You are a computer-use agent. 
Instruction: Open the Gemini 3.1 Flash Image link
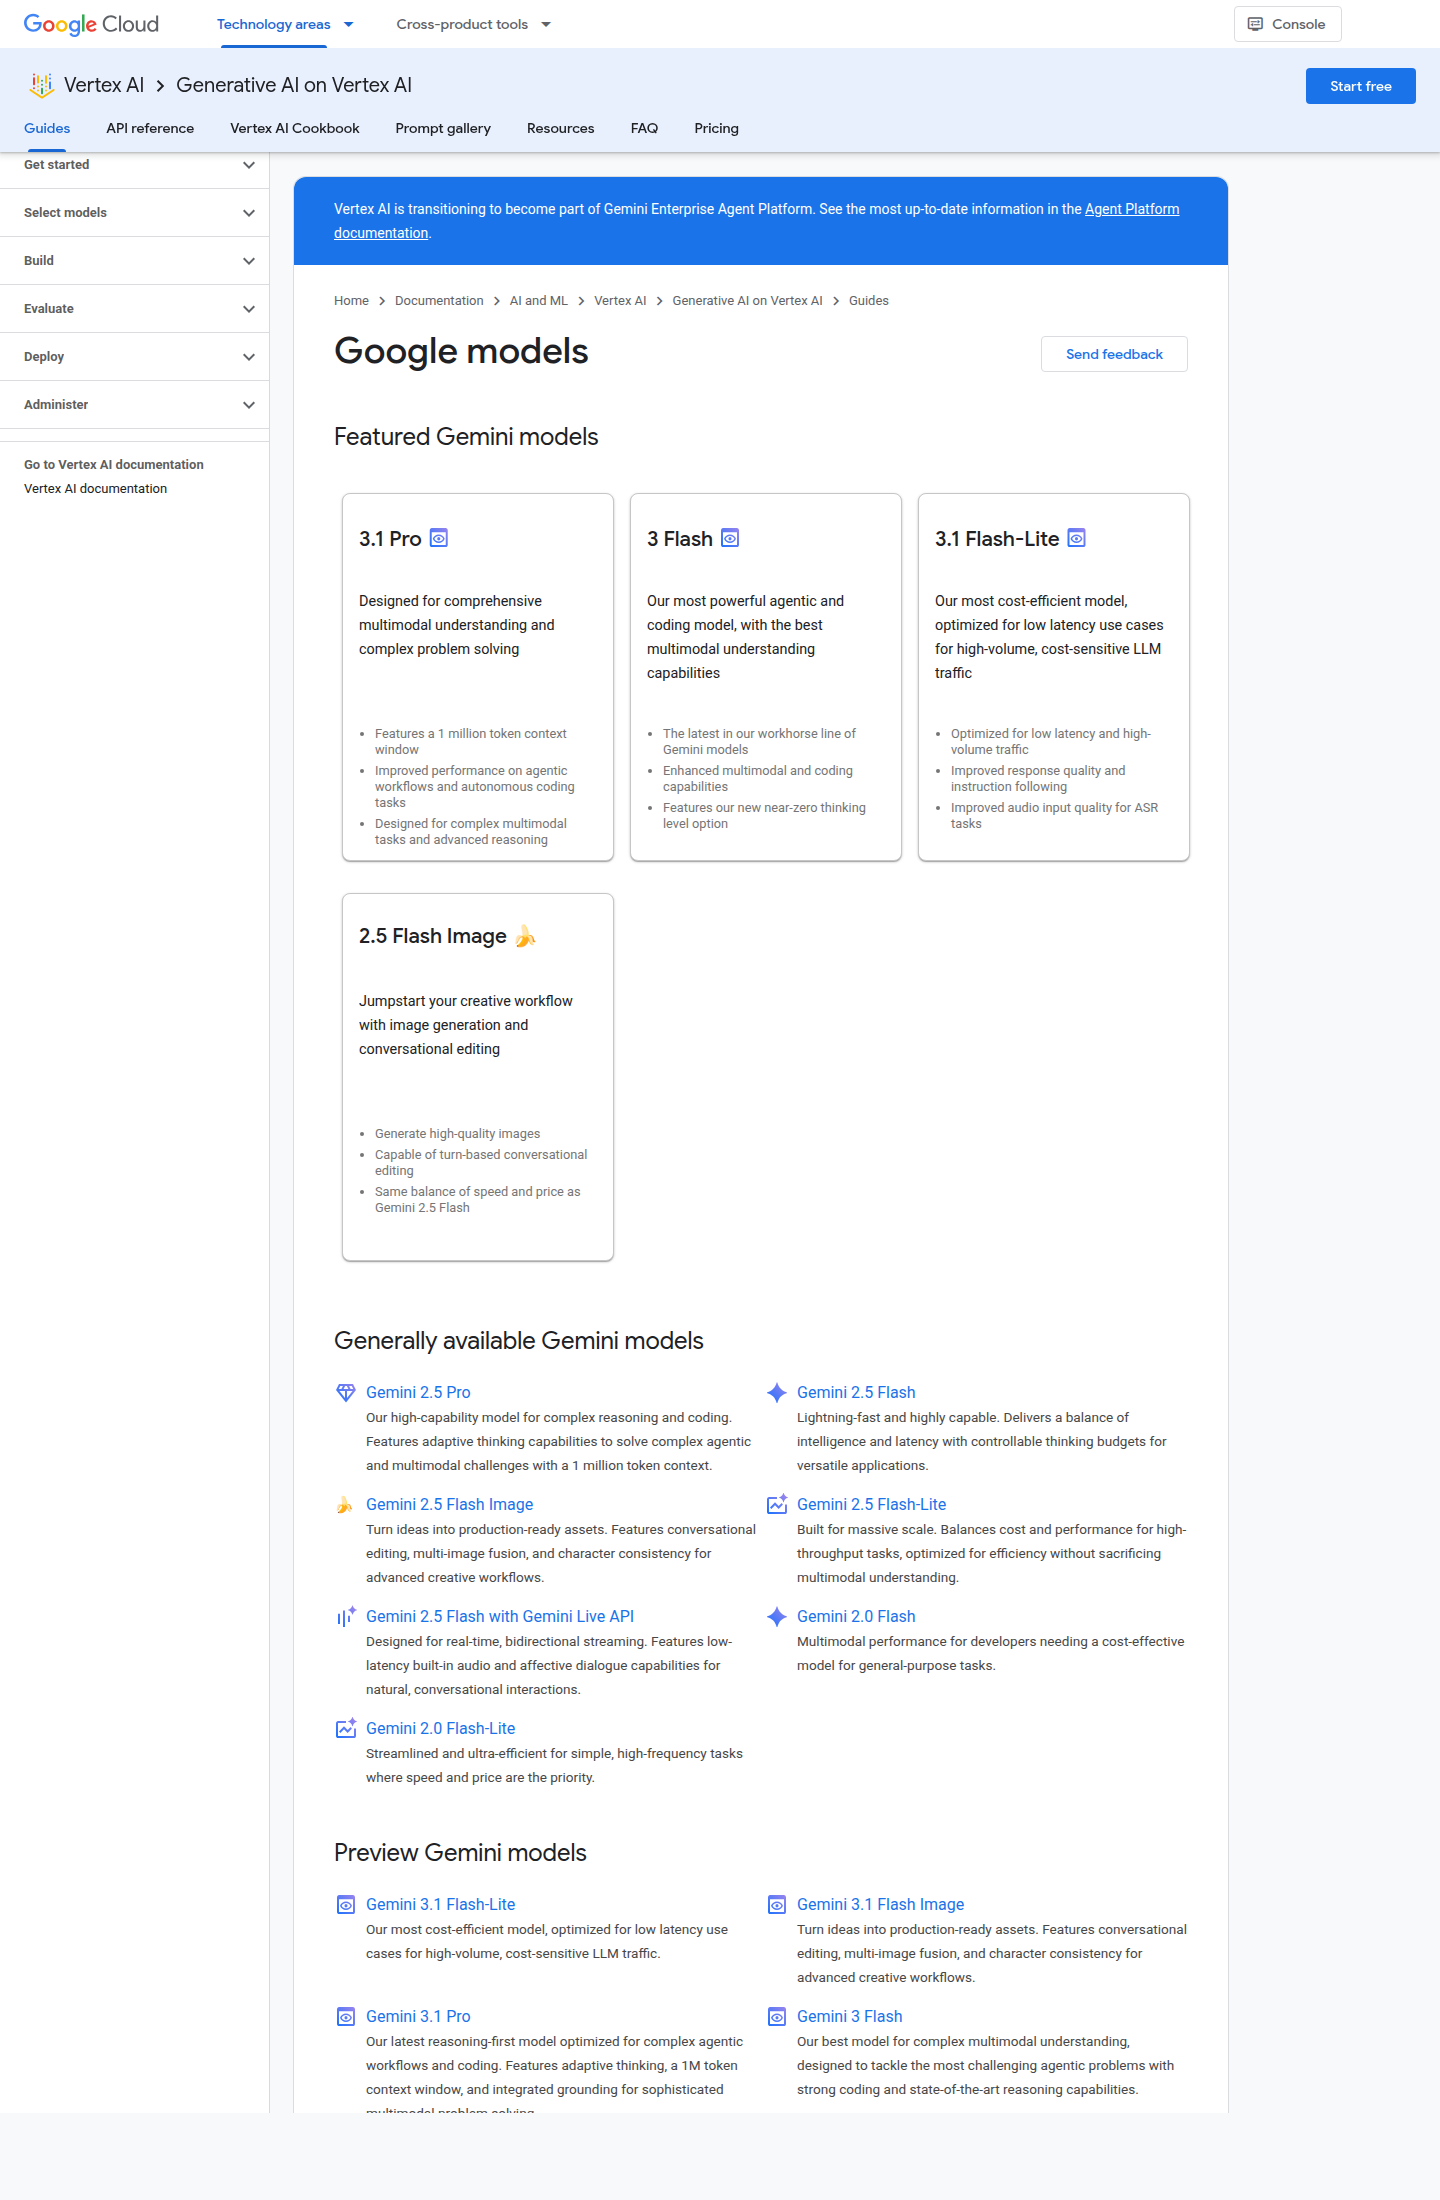tap(880, 1904)
